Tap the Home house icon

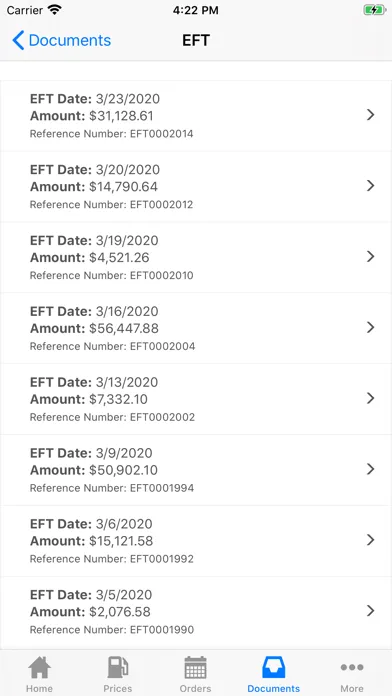pyautogui.click(x=39, y=667)
